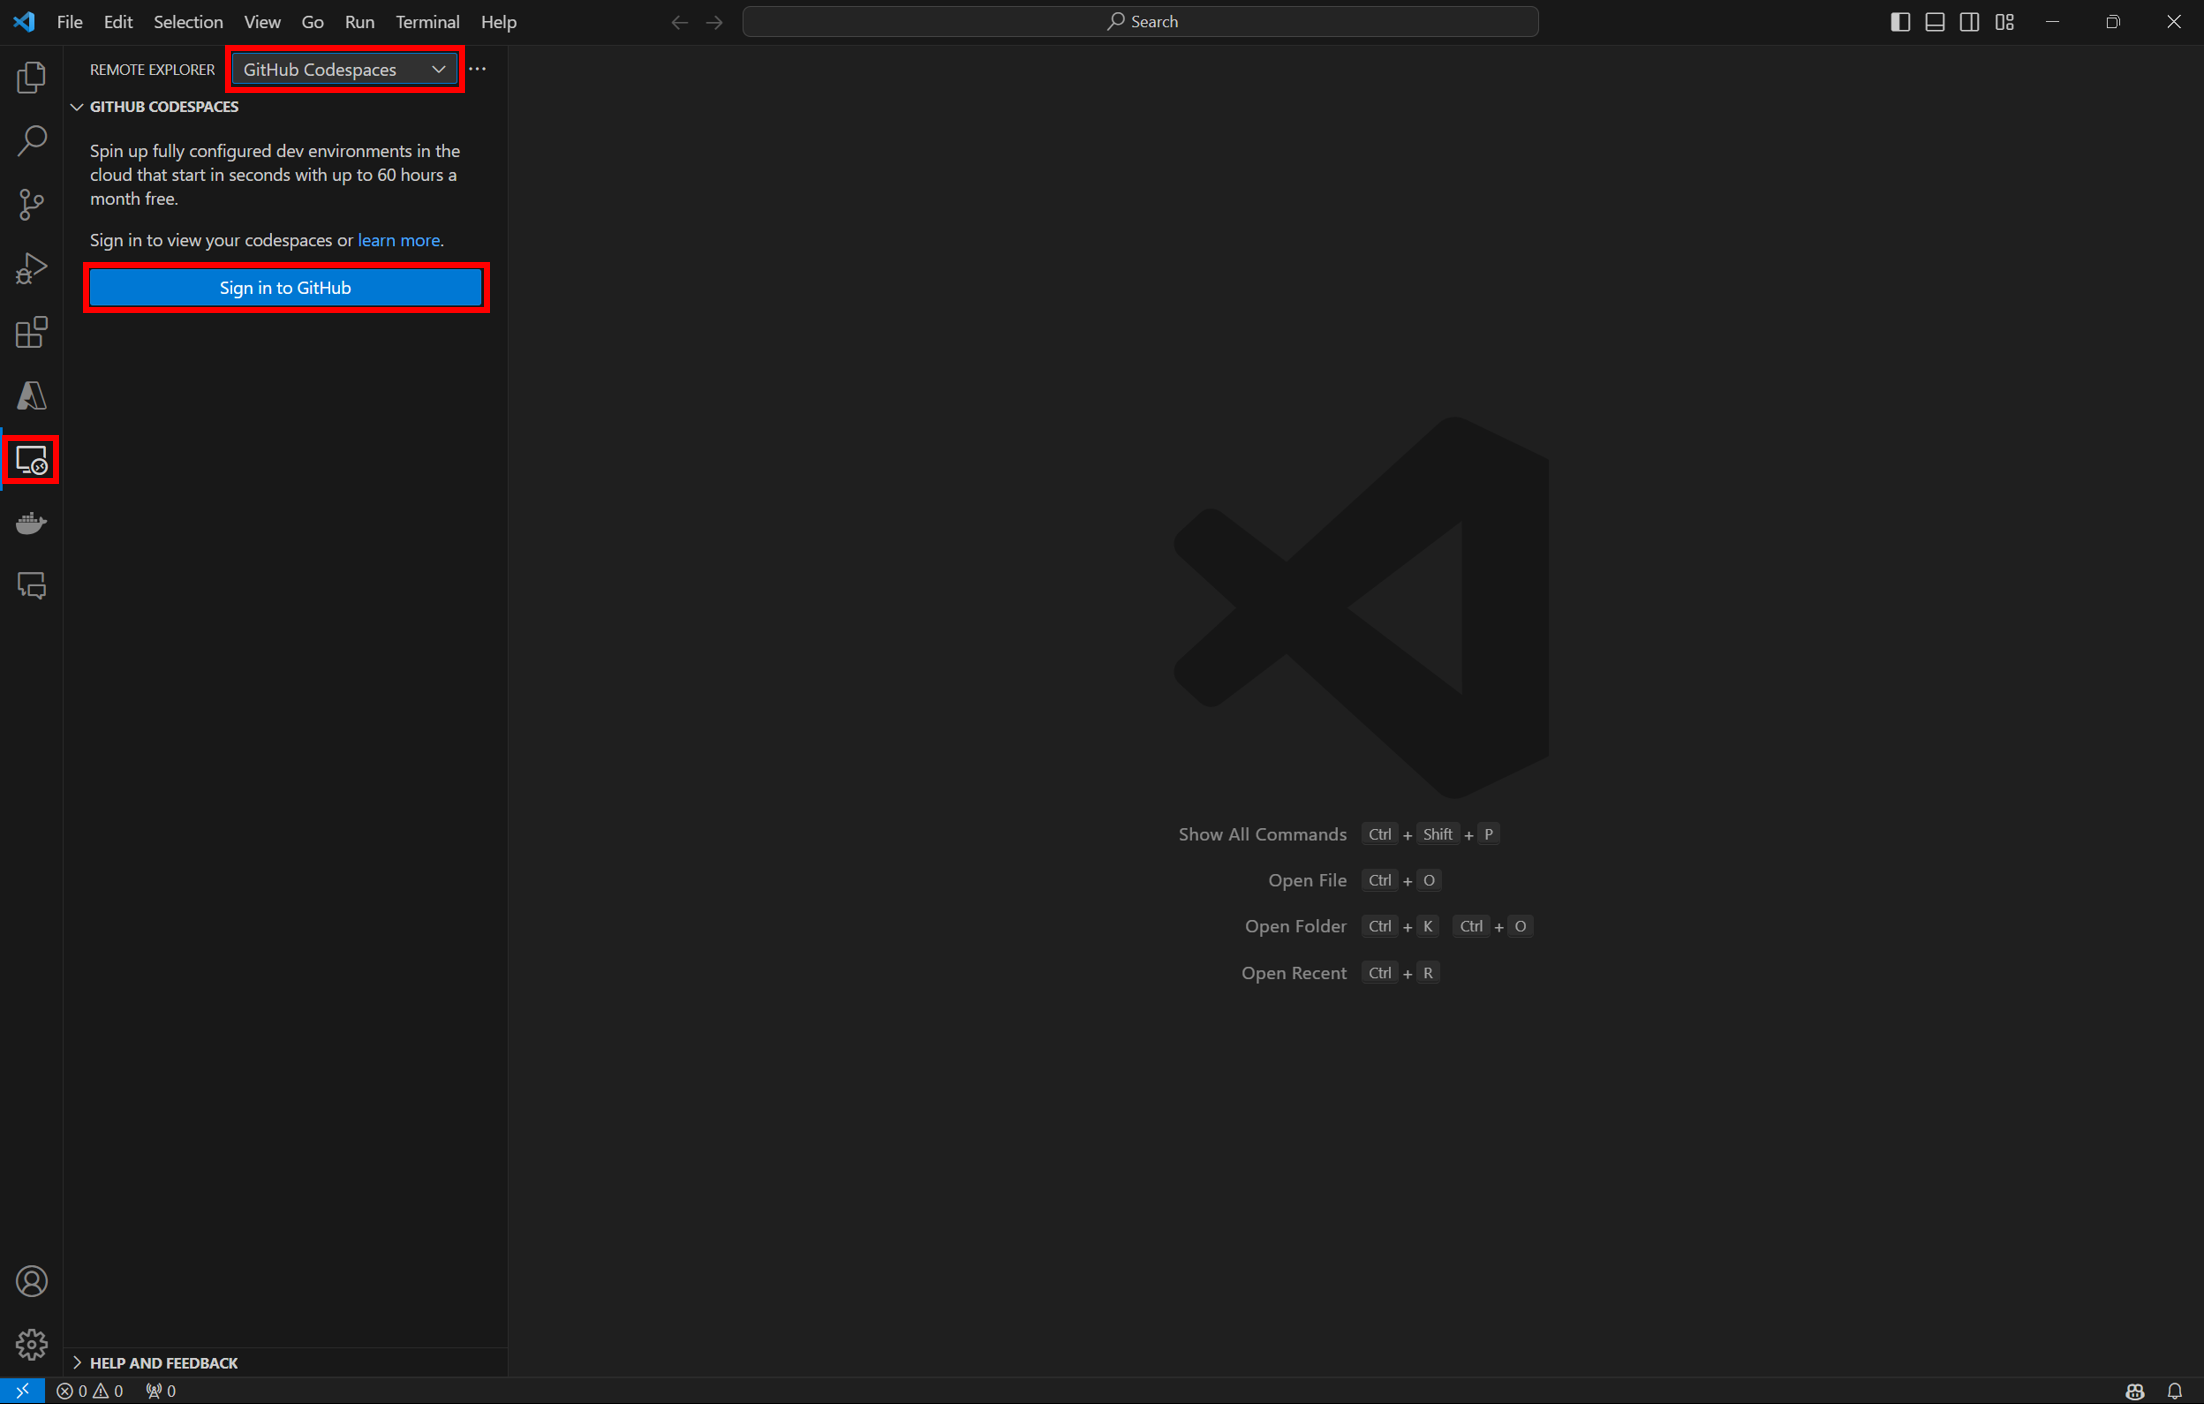
Task: Click the Search bar at the top
Action: point(1140,20)
